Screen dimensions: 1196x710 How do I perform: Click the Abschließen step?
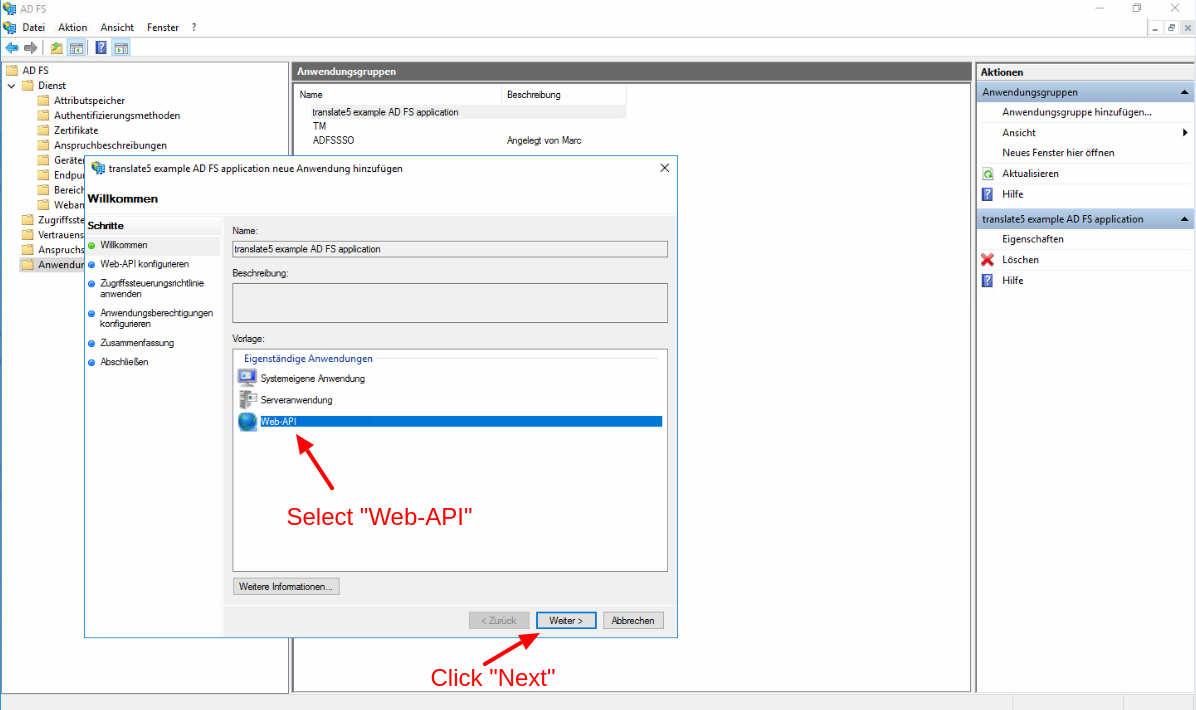pos(124,362)
